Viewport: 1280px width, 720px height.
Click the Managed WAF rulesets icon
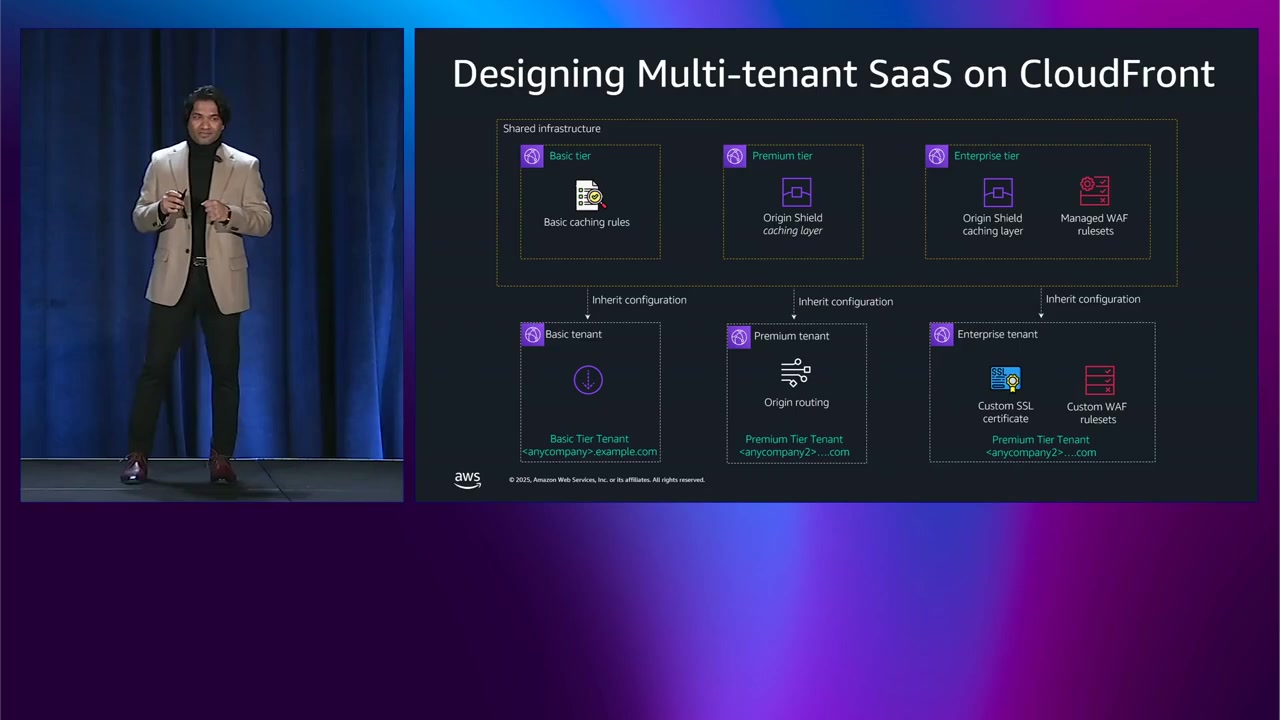click(x=1094, y=192)
